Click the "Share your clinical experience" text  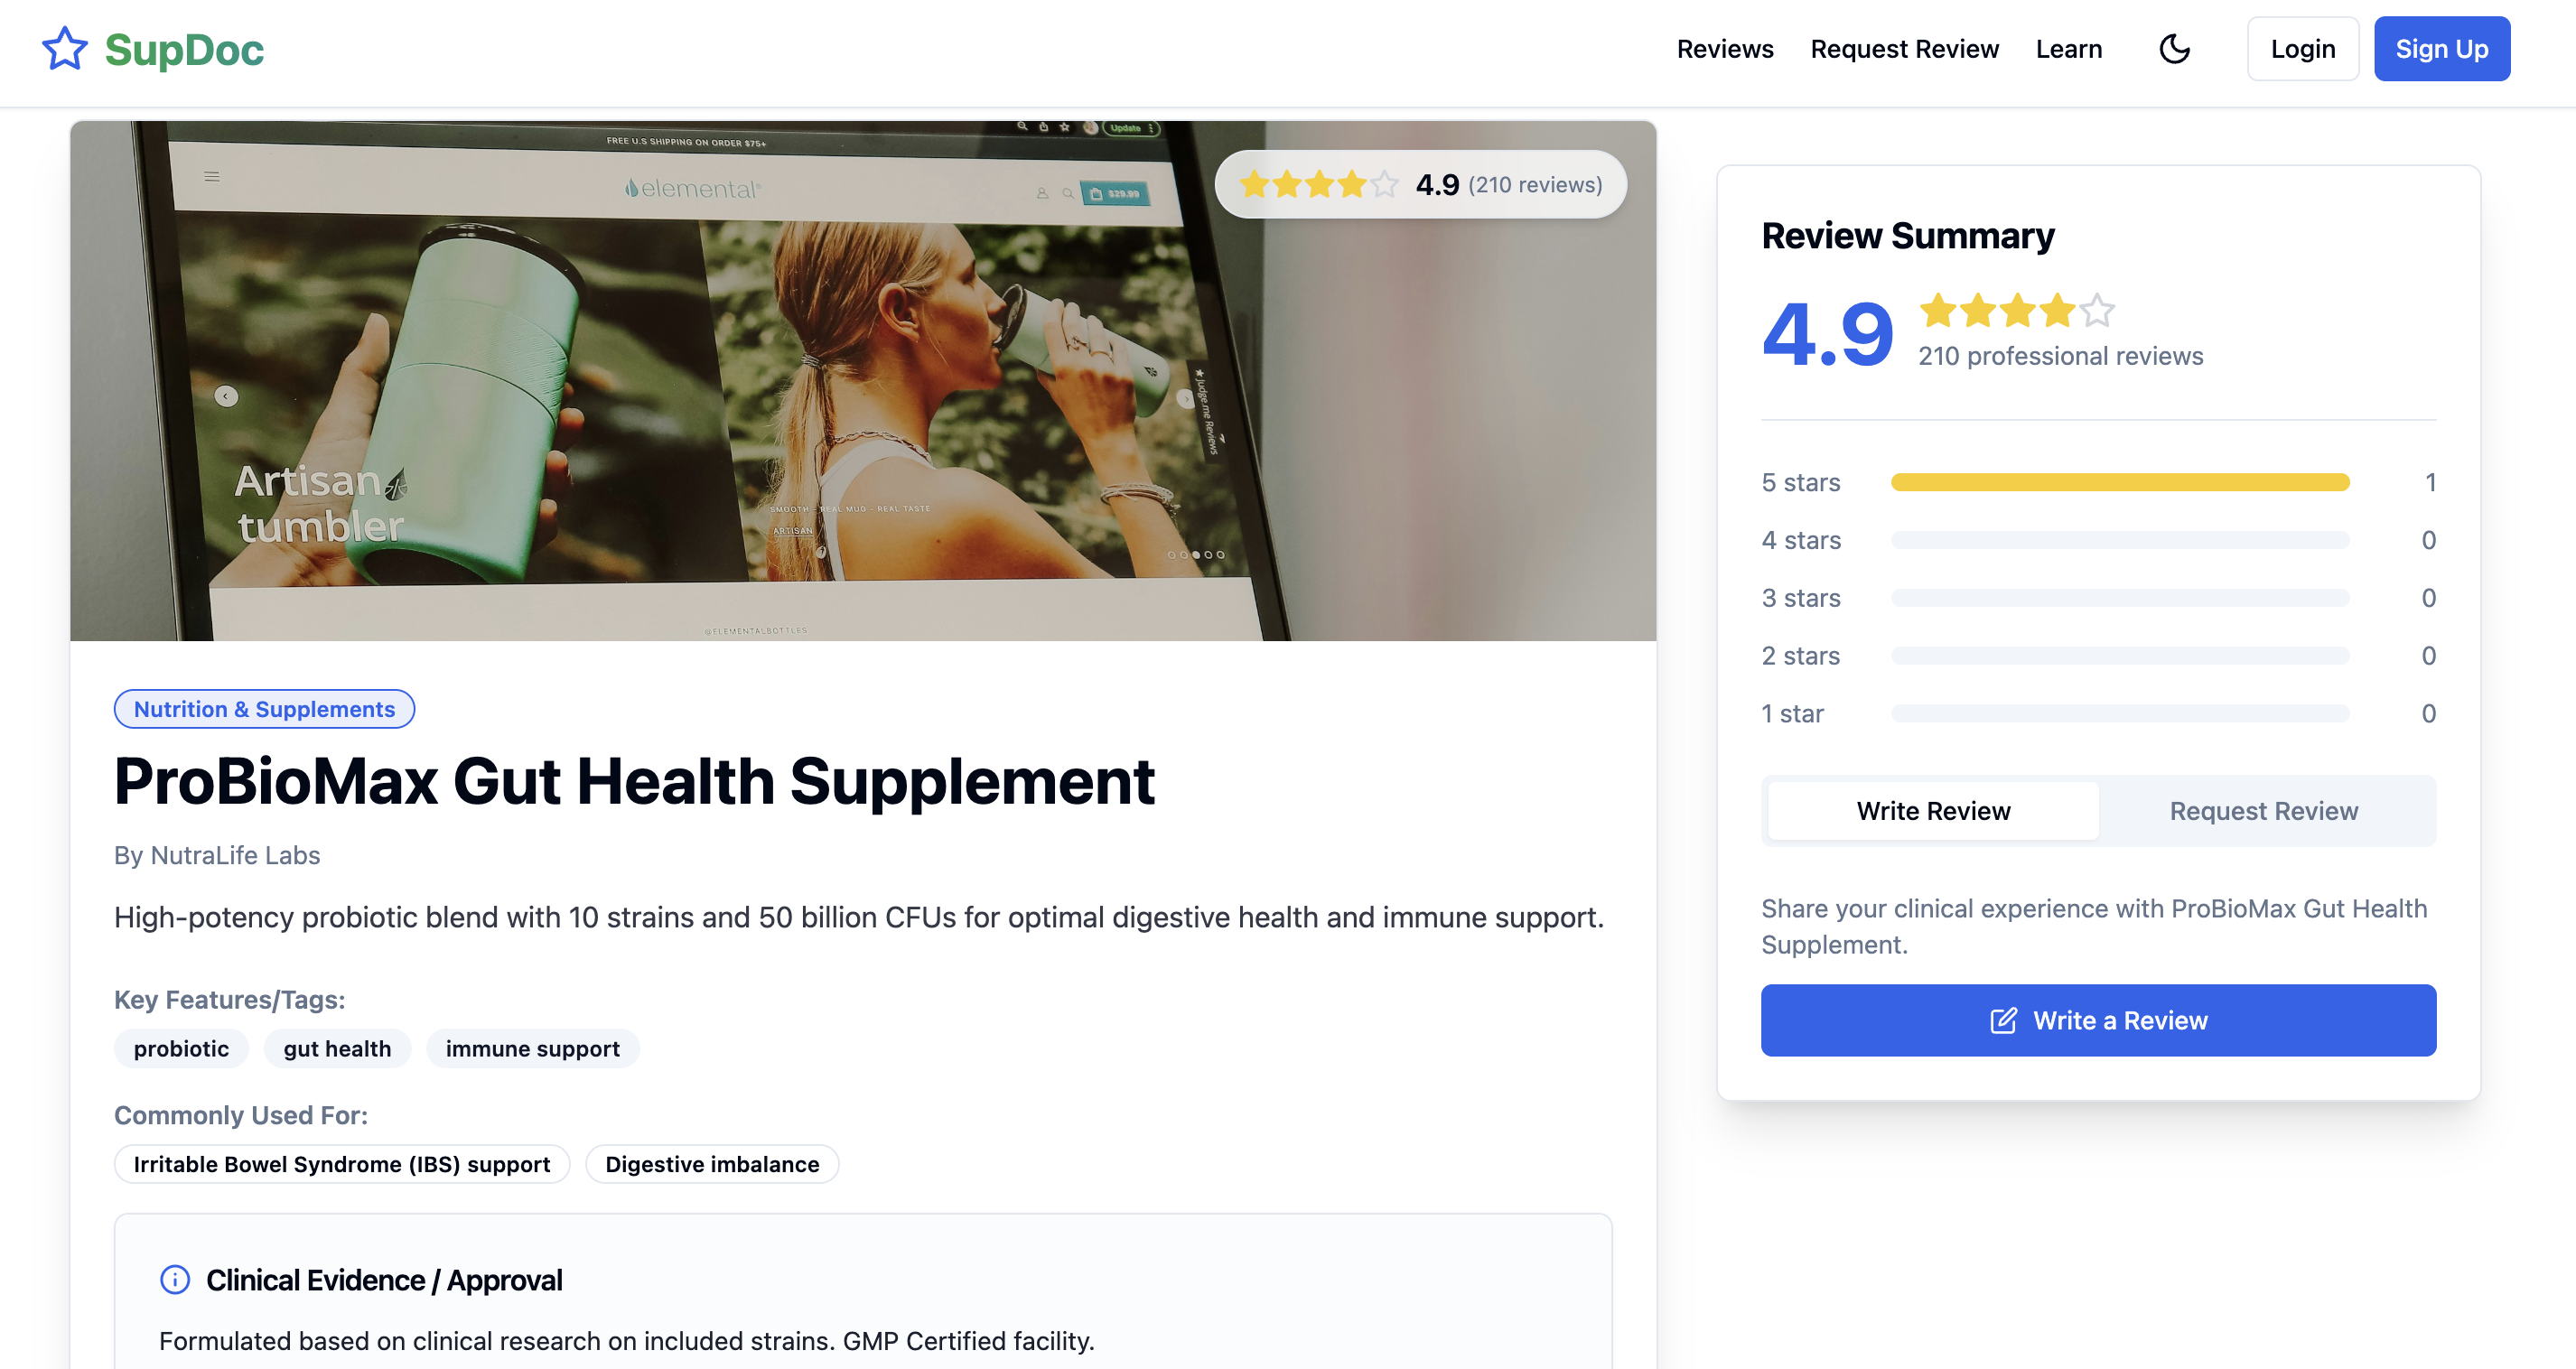click(2094, 927)
